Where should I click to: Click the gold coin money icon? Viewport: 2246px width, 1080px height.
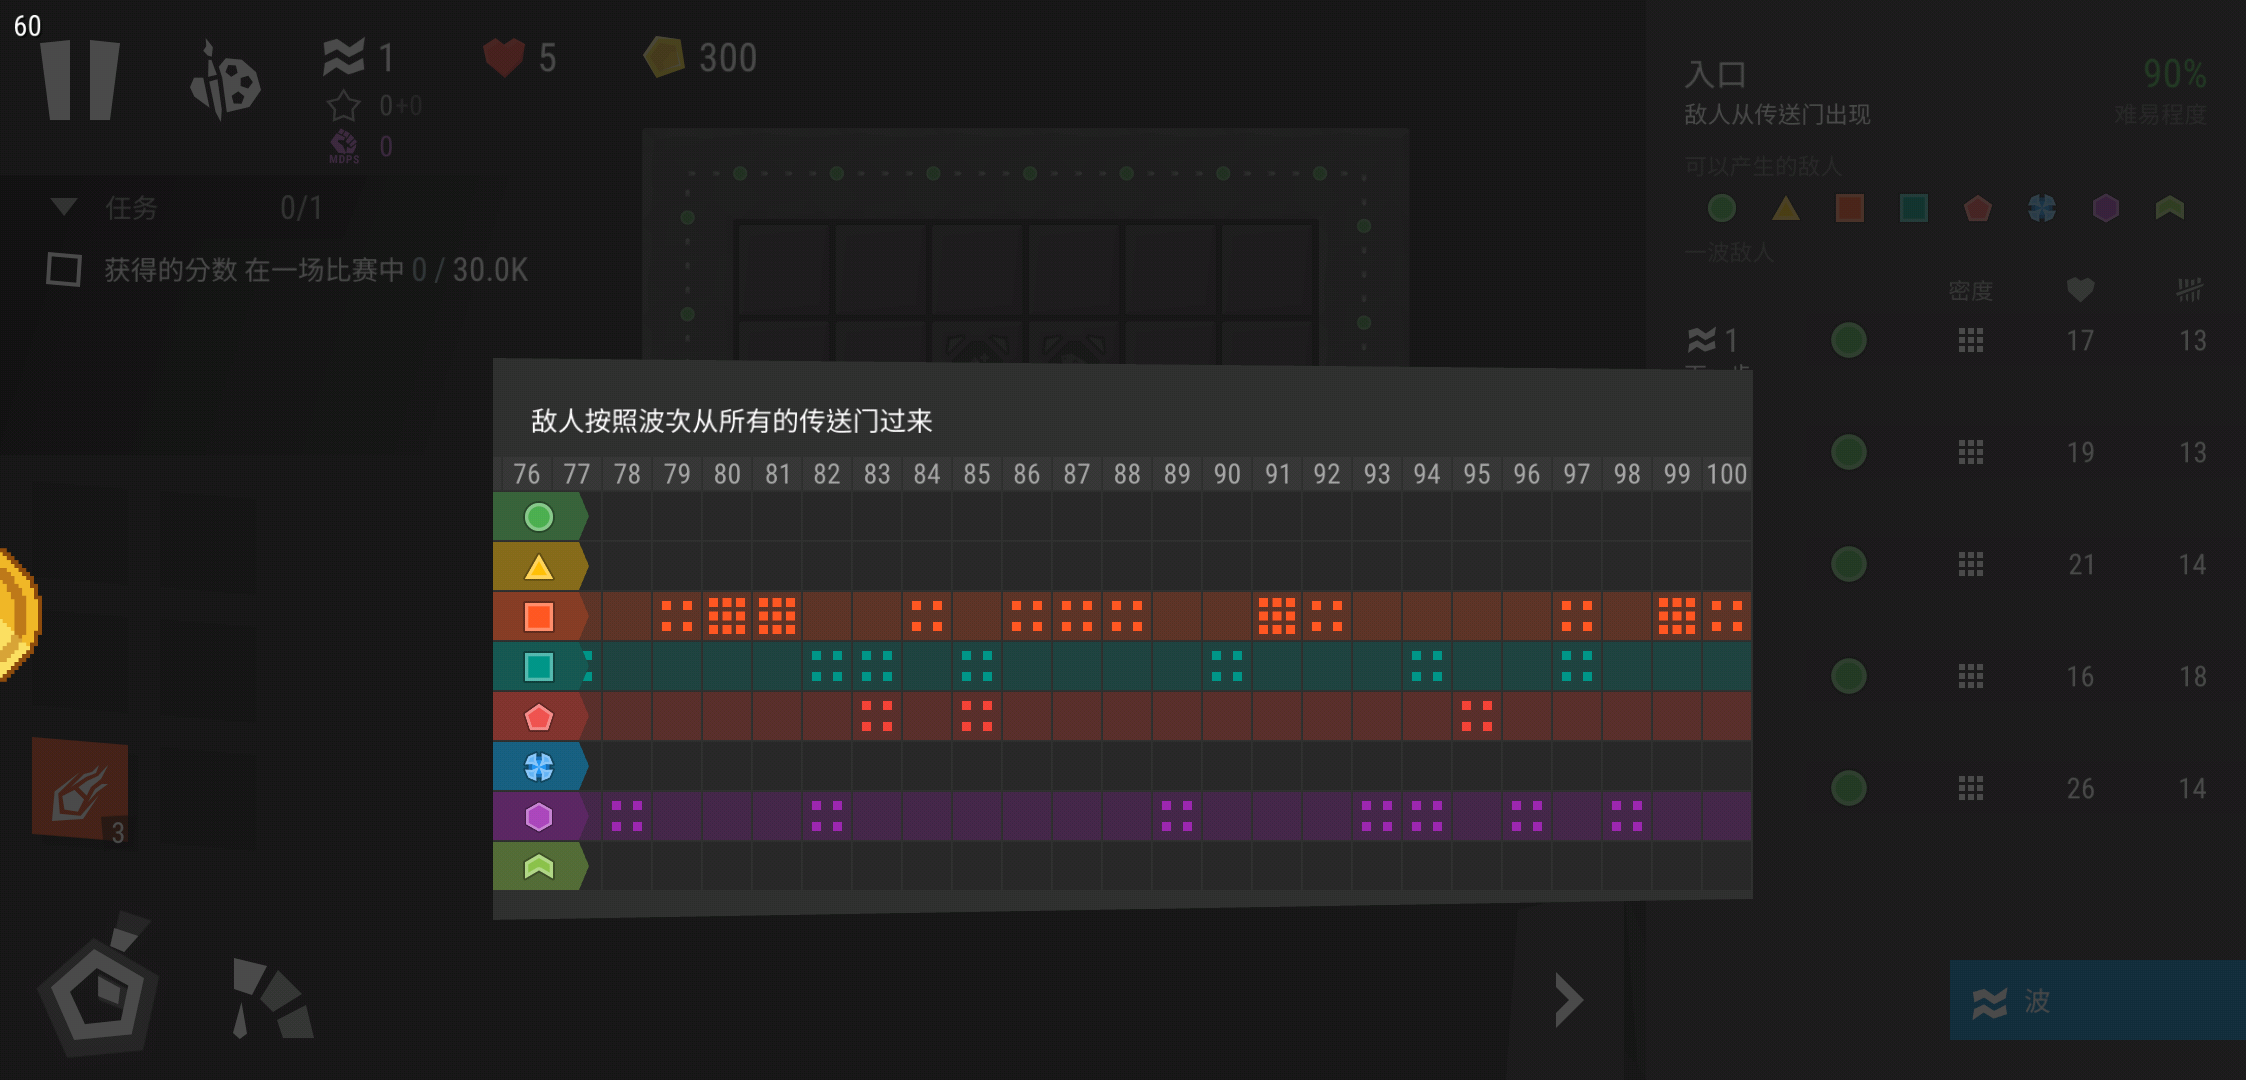[663, 57]
